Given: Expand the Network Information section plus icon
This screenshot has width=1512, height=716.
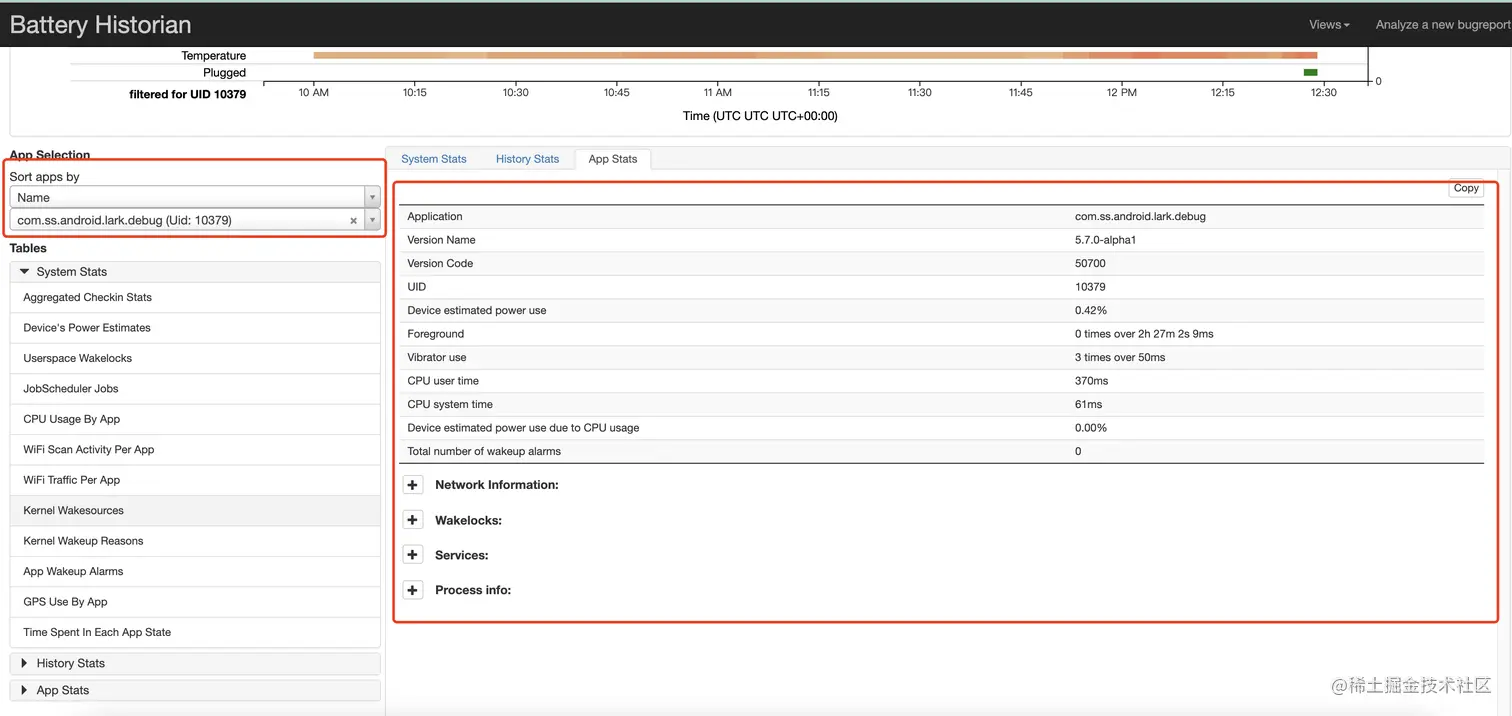Looking at the screenshot, I should click(x=413, y=485).
